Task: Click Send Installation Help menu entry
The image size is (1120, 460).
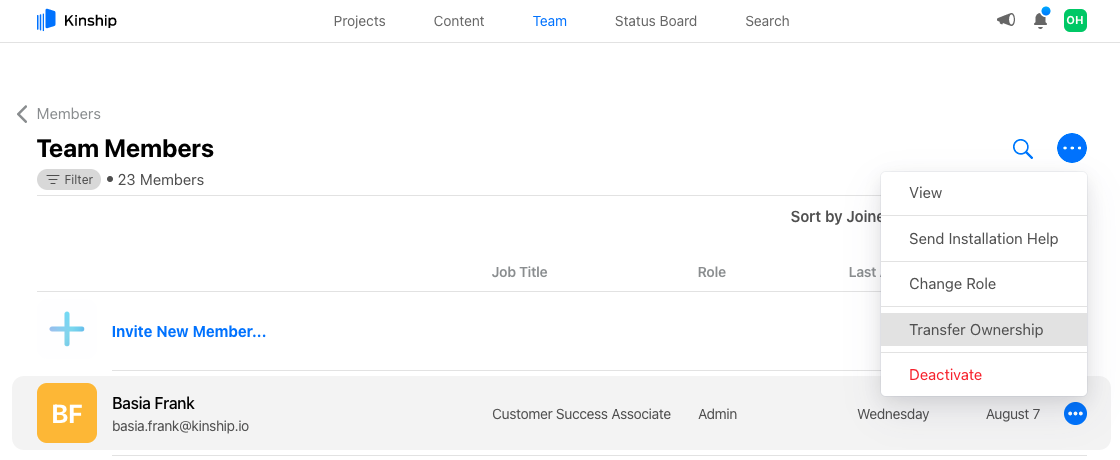Action: pos(983,239)
